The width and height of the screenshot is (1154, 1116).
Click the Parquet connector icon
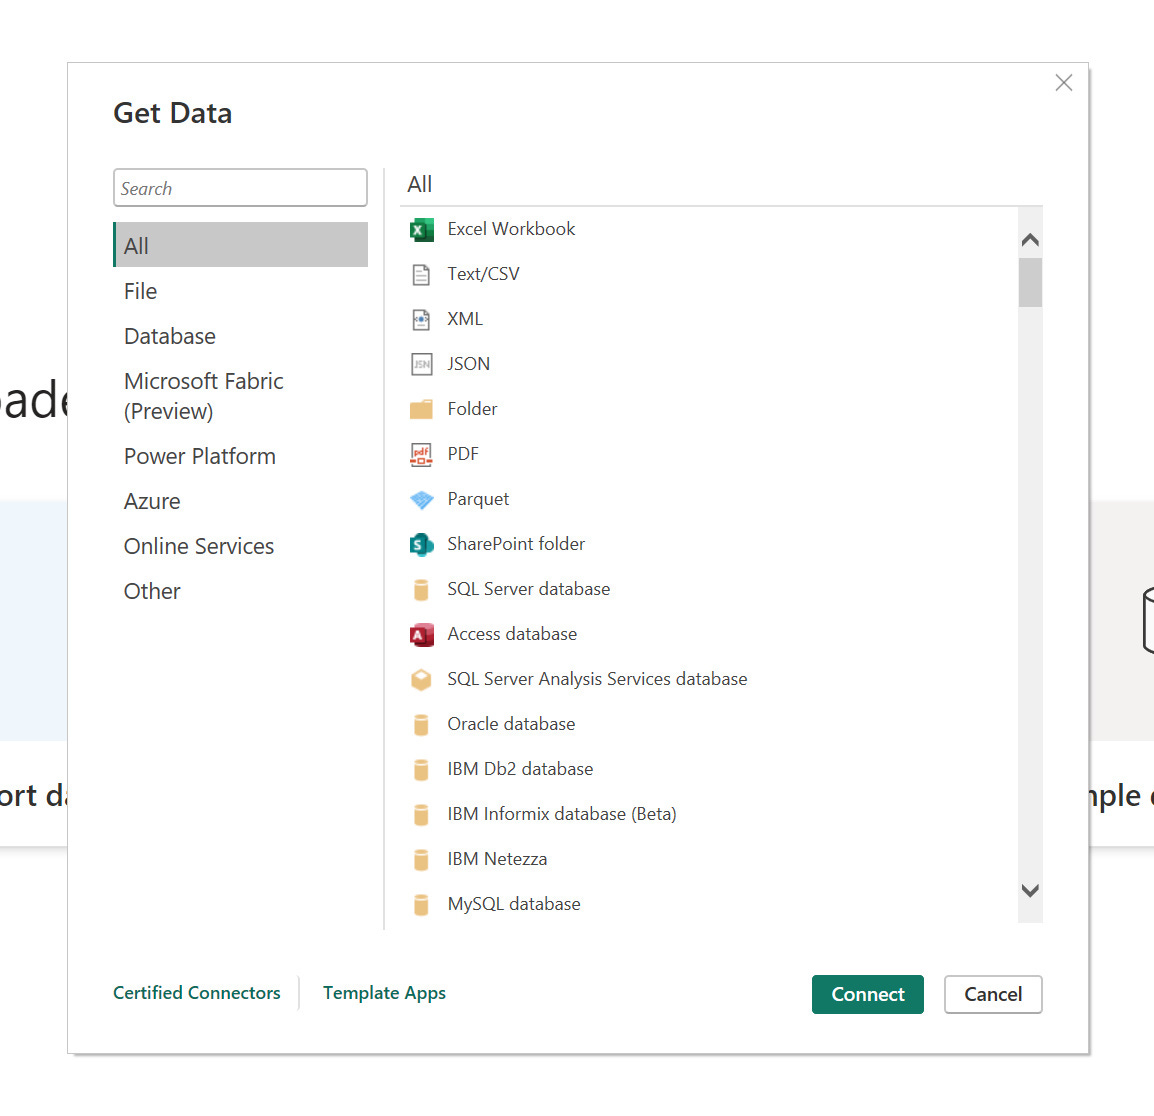tap(422, 500)
